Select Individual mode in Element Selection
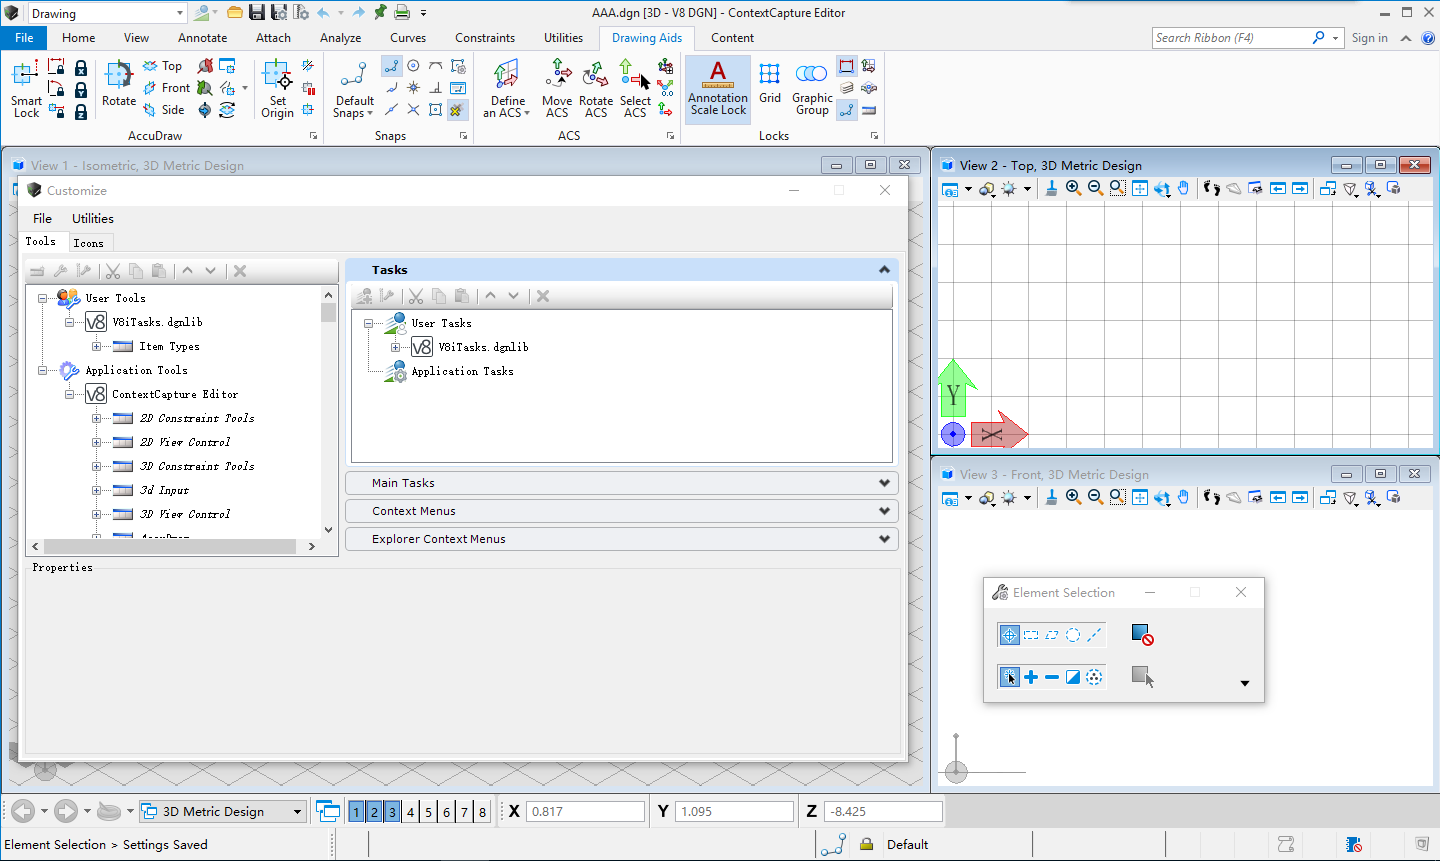 pos(1009,635)
